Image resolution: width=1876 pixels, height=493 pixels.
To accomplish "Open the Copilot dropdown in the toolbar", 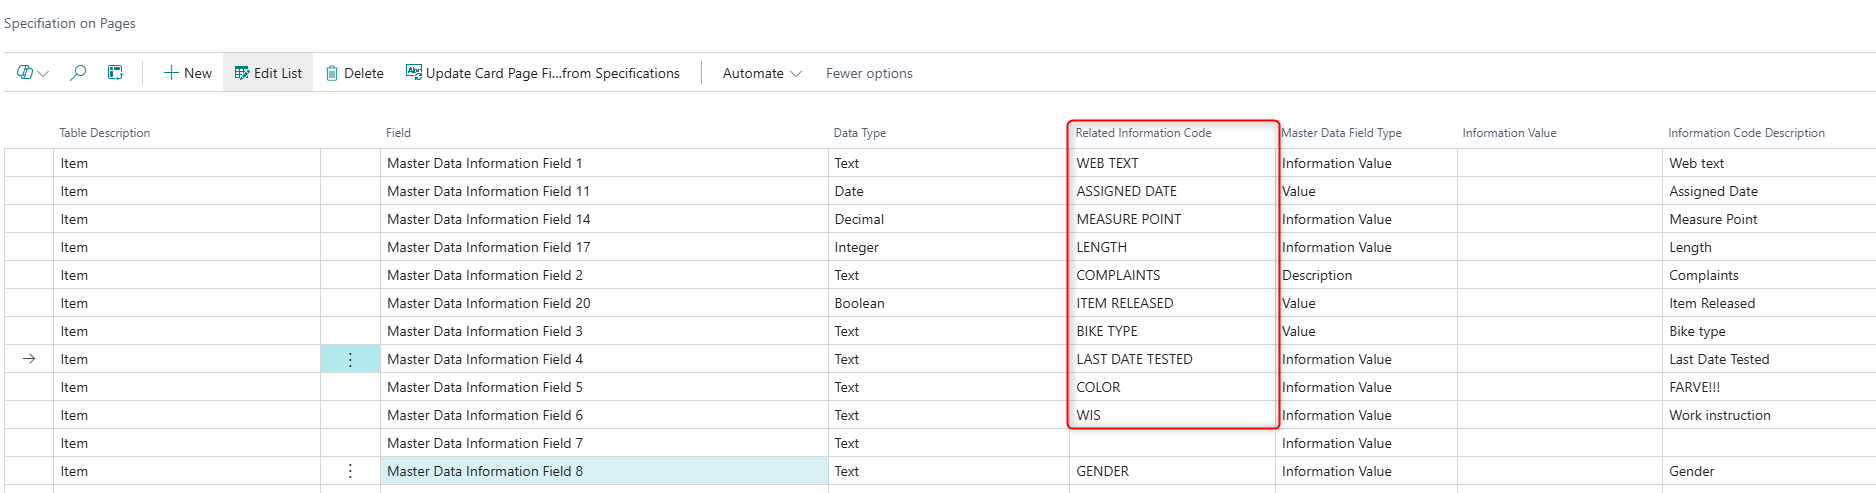I will point(32,73).
